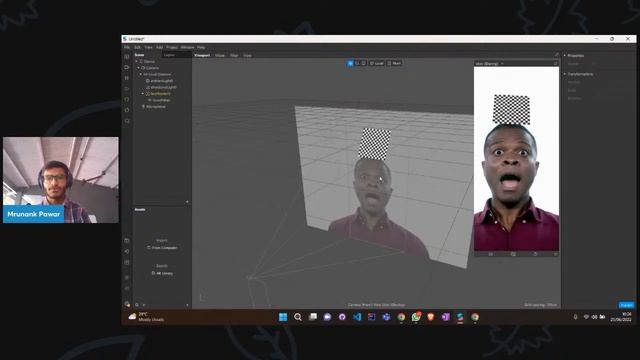Open the View dropdown in viewport bar
Image resolution: width=640 pixels, height=360 pixels.
(x=247, y=55)
